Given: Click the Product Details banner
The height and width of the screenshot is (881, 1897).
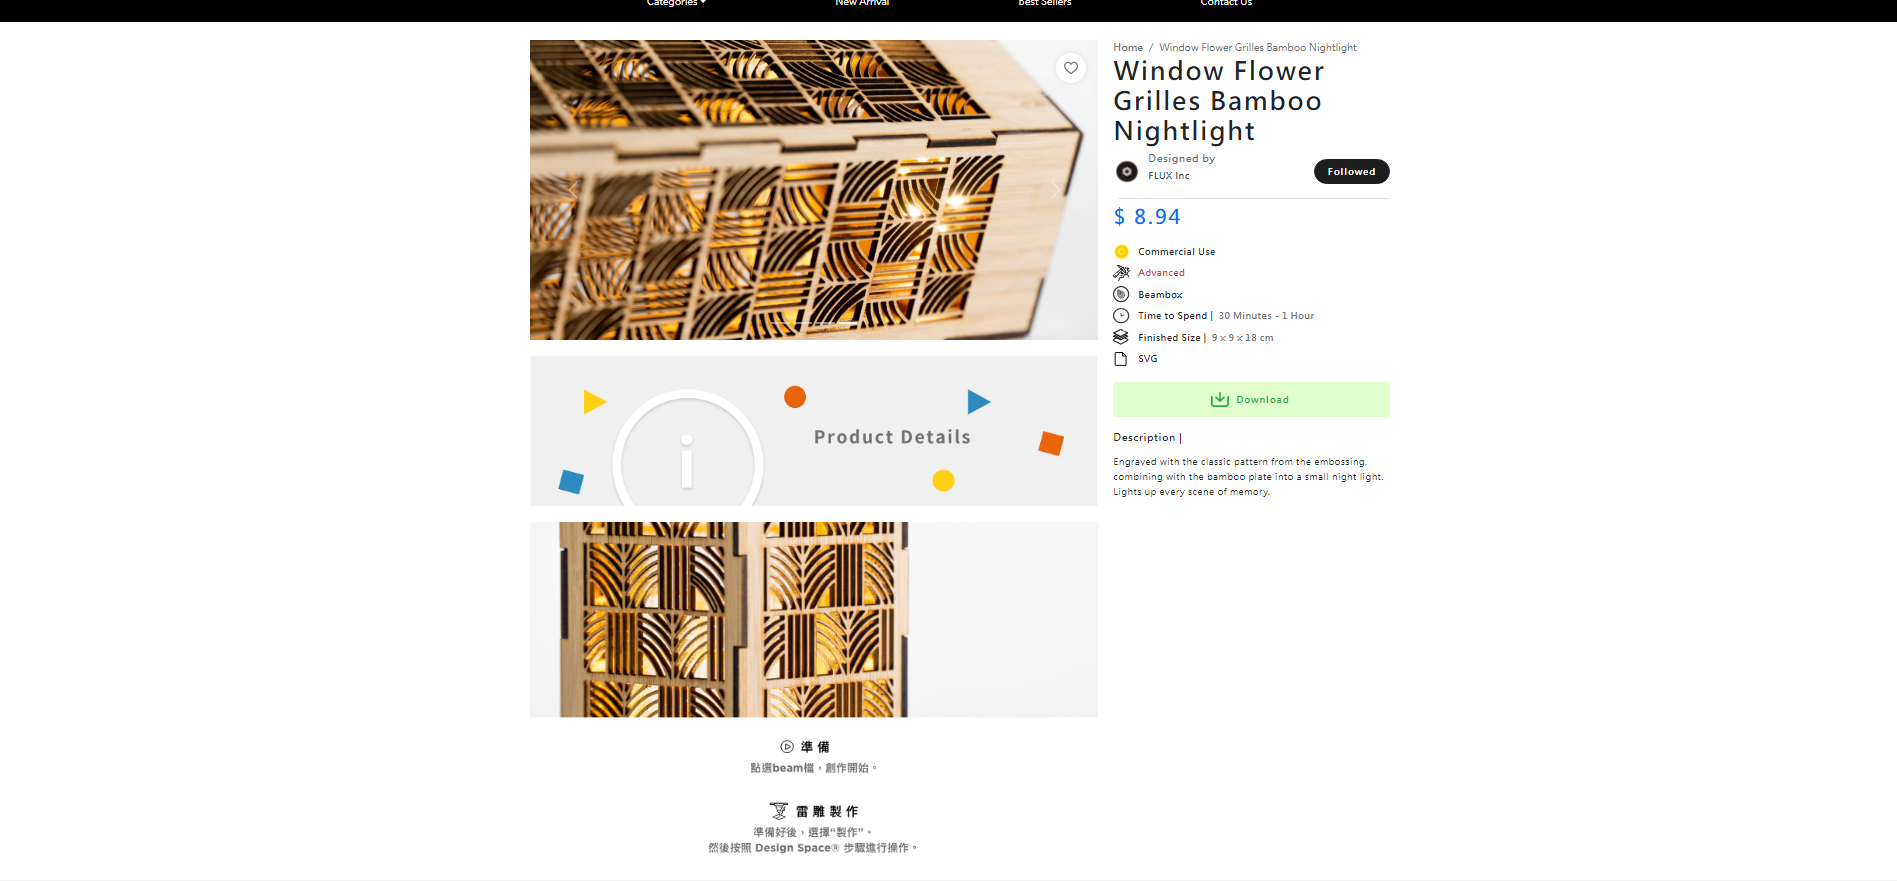Looking at the screenshot, I should click(813, 431).
